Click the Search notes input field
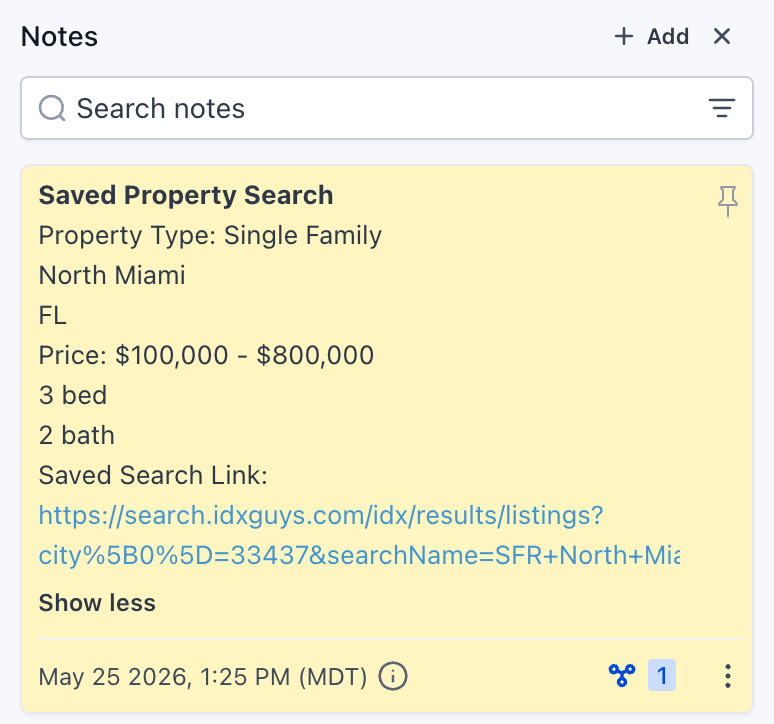The image size is (774, 724). coord(387,108)
